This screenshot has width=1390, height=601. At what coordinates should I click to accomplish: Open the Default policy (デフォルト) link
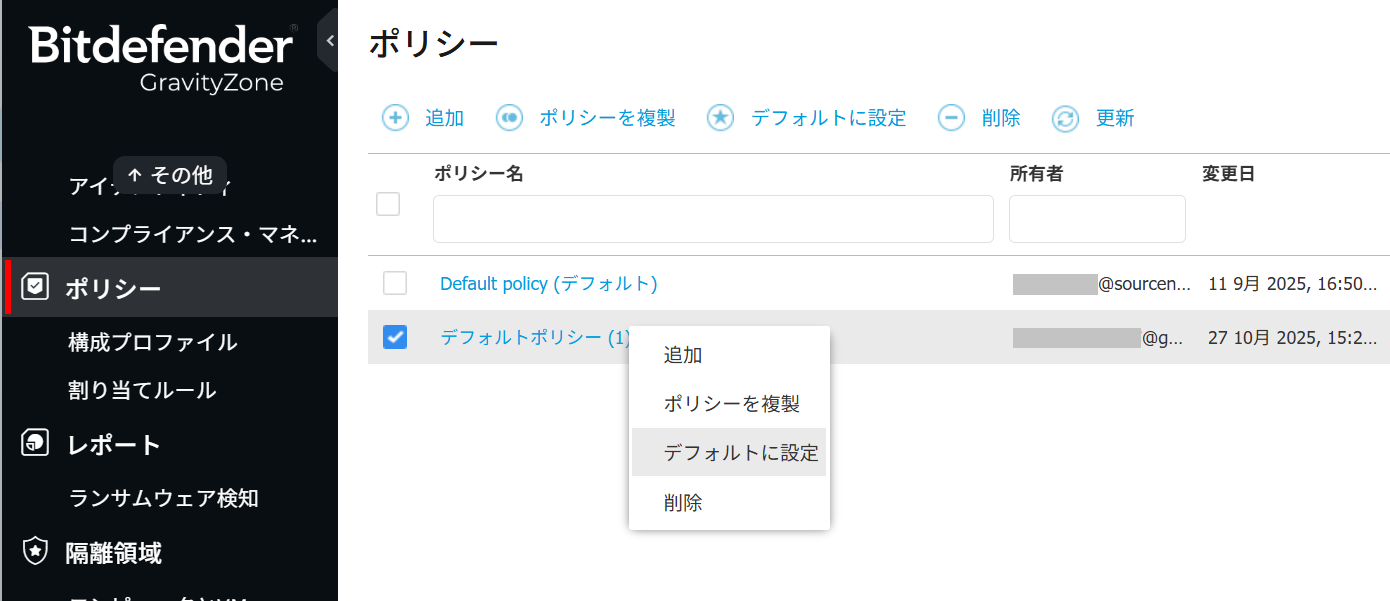[548, 284]
